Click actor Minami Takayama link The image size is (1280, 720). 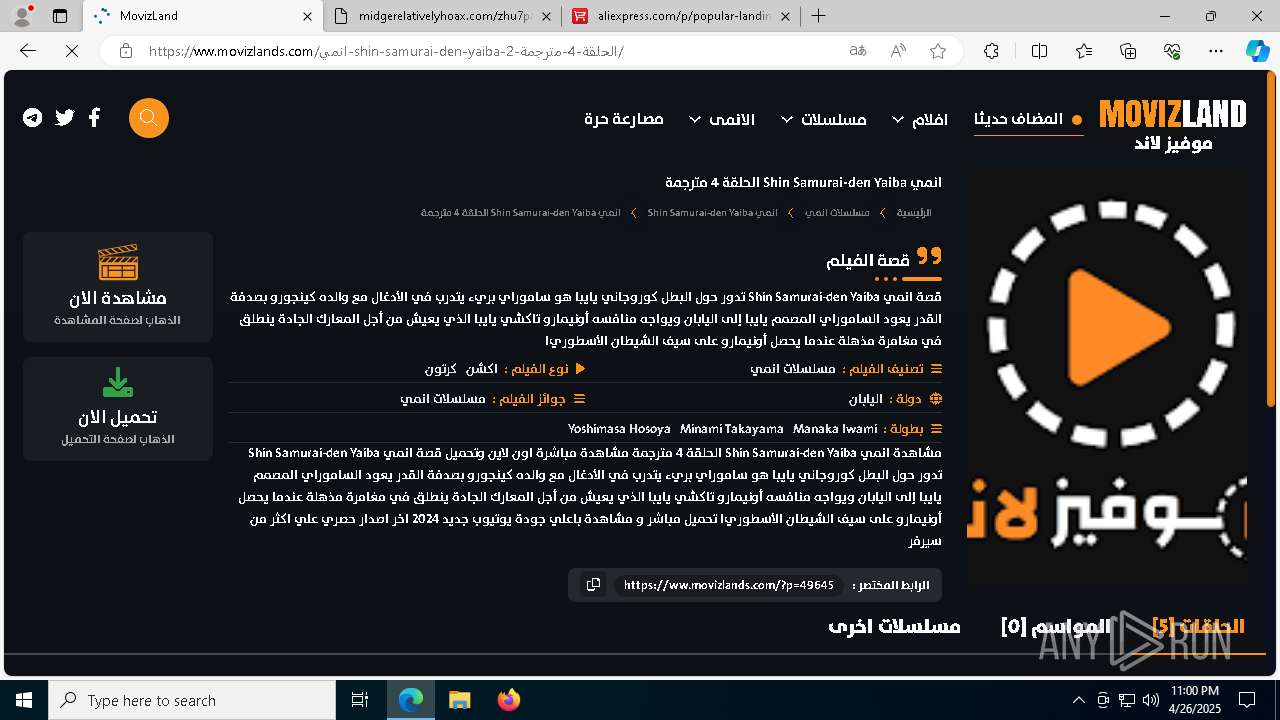[x=732, y=429]
